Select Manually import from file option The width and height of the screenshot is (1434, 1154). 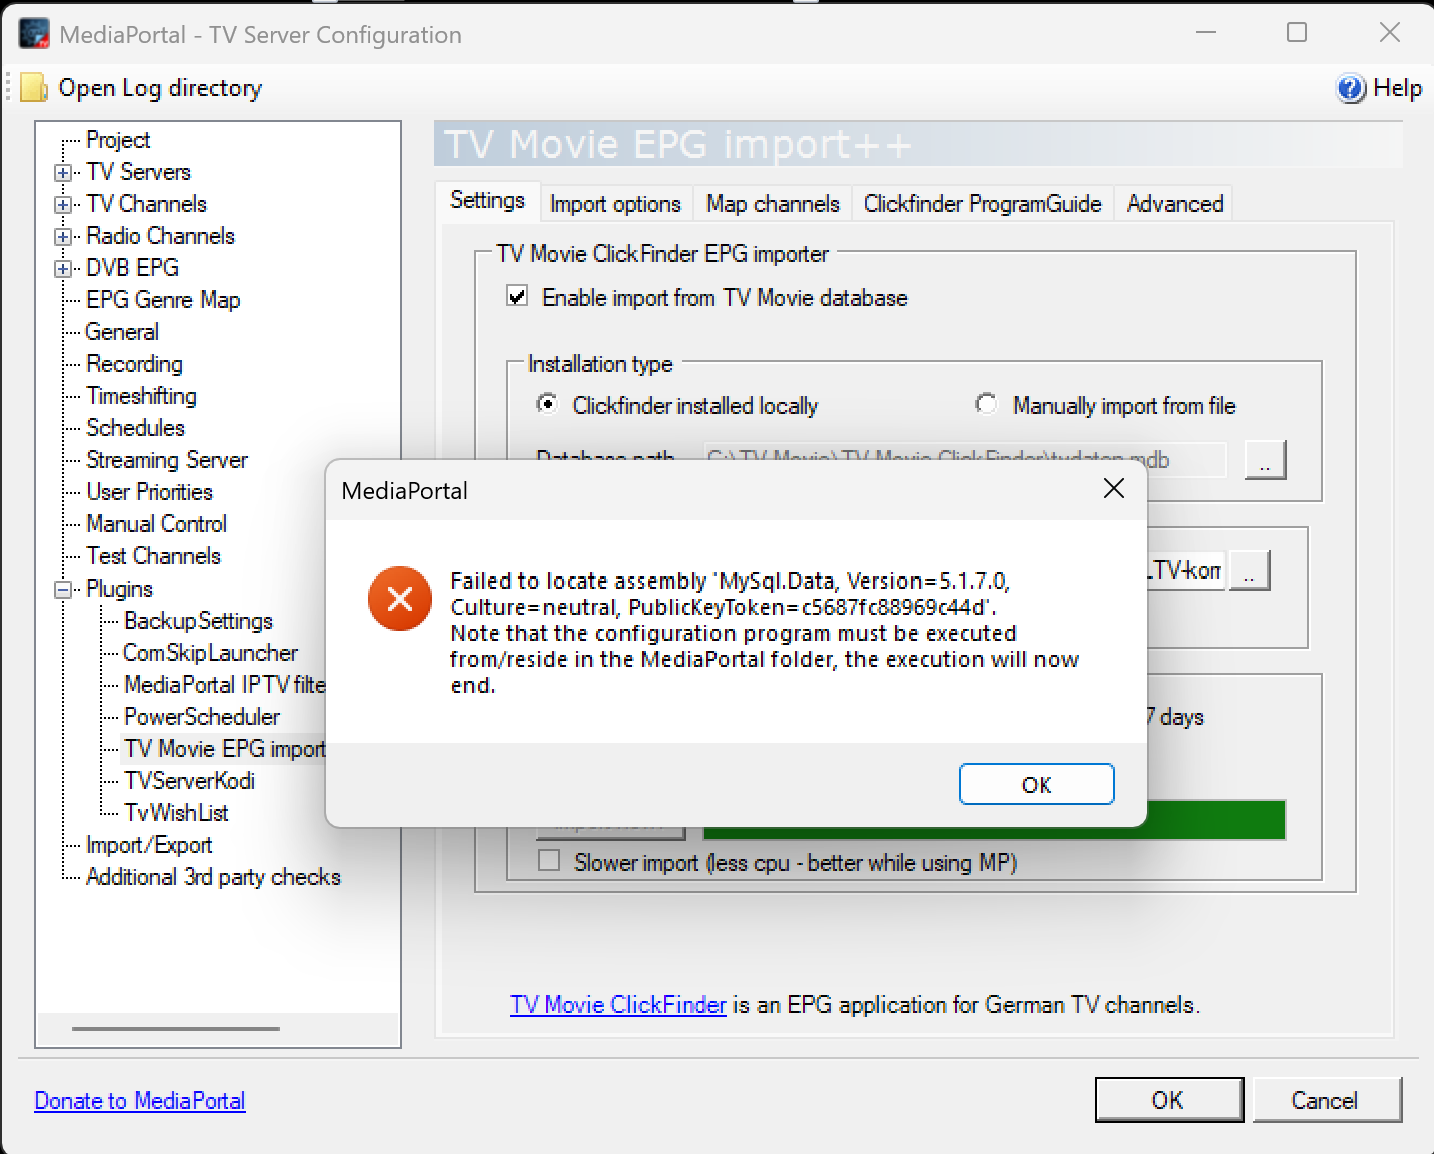[986, 404]
